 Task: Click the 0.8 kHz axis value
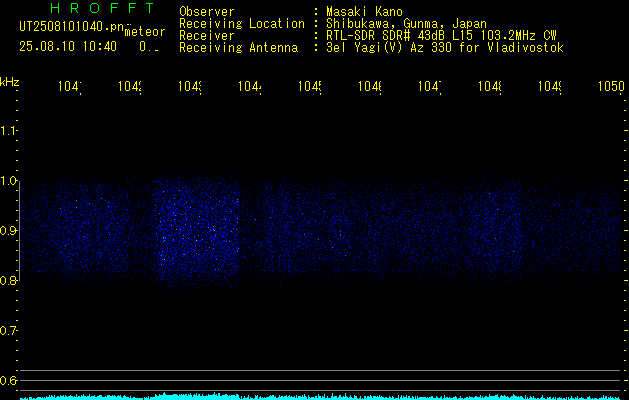point(8,280)
